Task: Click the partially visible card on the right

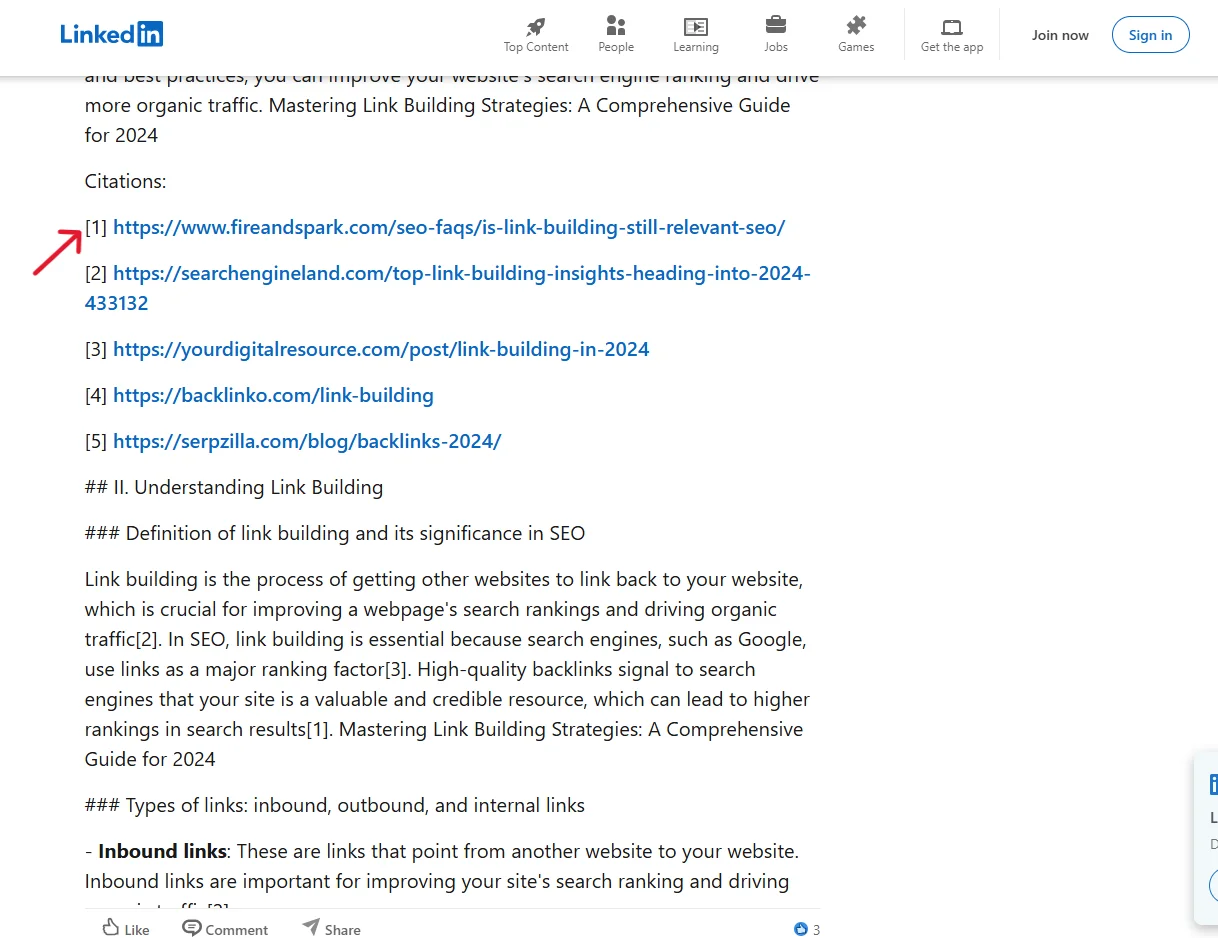Action: [x=1209, y=840]
